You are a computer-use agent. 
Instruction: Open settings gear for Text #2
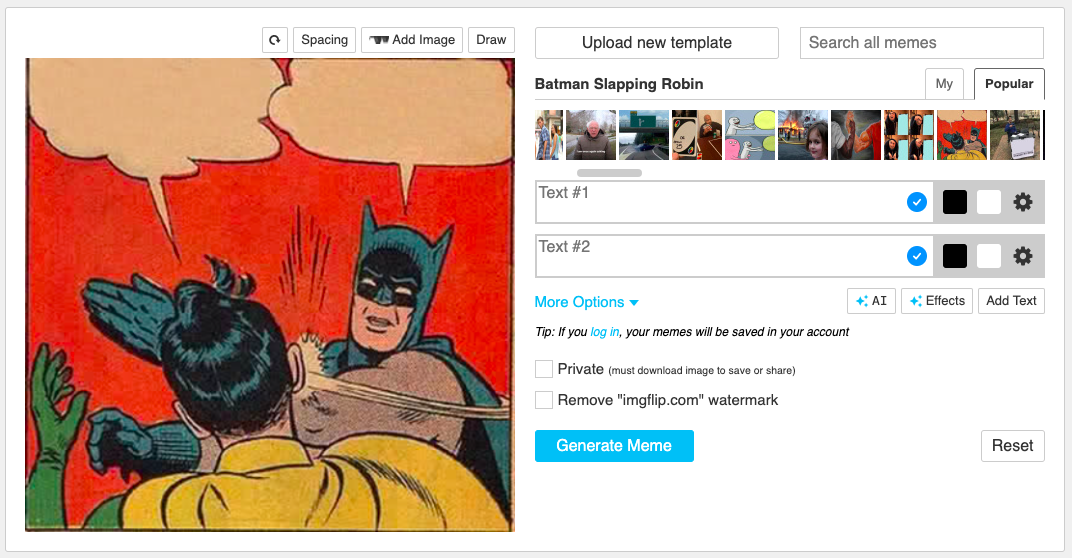pyautogui.click(x=1022, y=256)
